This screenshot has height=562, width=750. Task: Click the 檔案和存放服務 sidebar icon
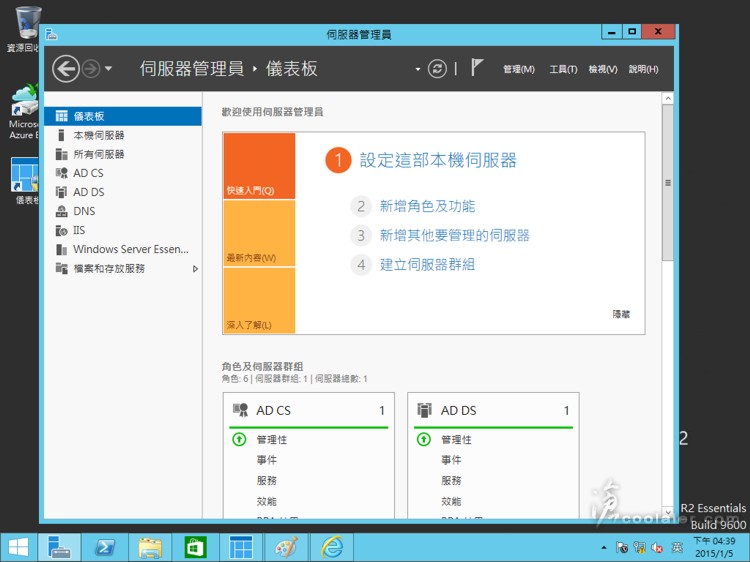[x=61, y=268]
